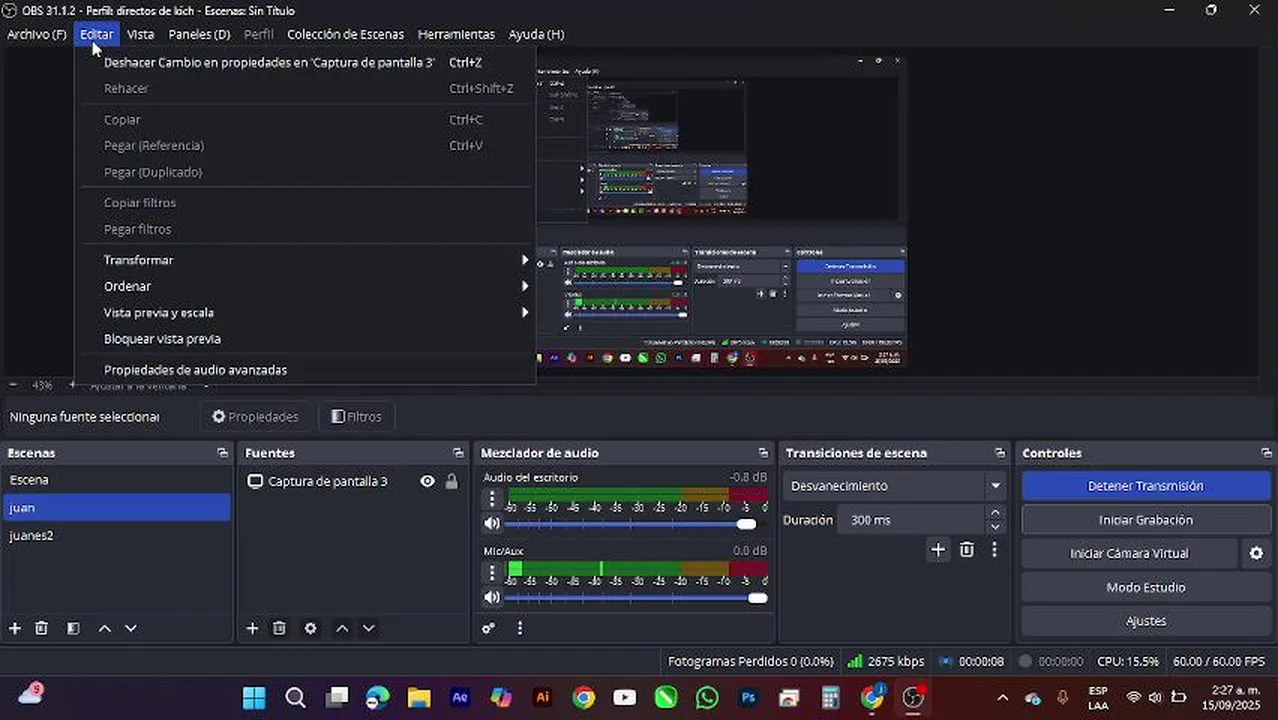
Task: Open virtual camera settings gear
Action: [x=1256, y=553]
